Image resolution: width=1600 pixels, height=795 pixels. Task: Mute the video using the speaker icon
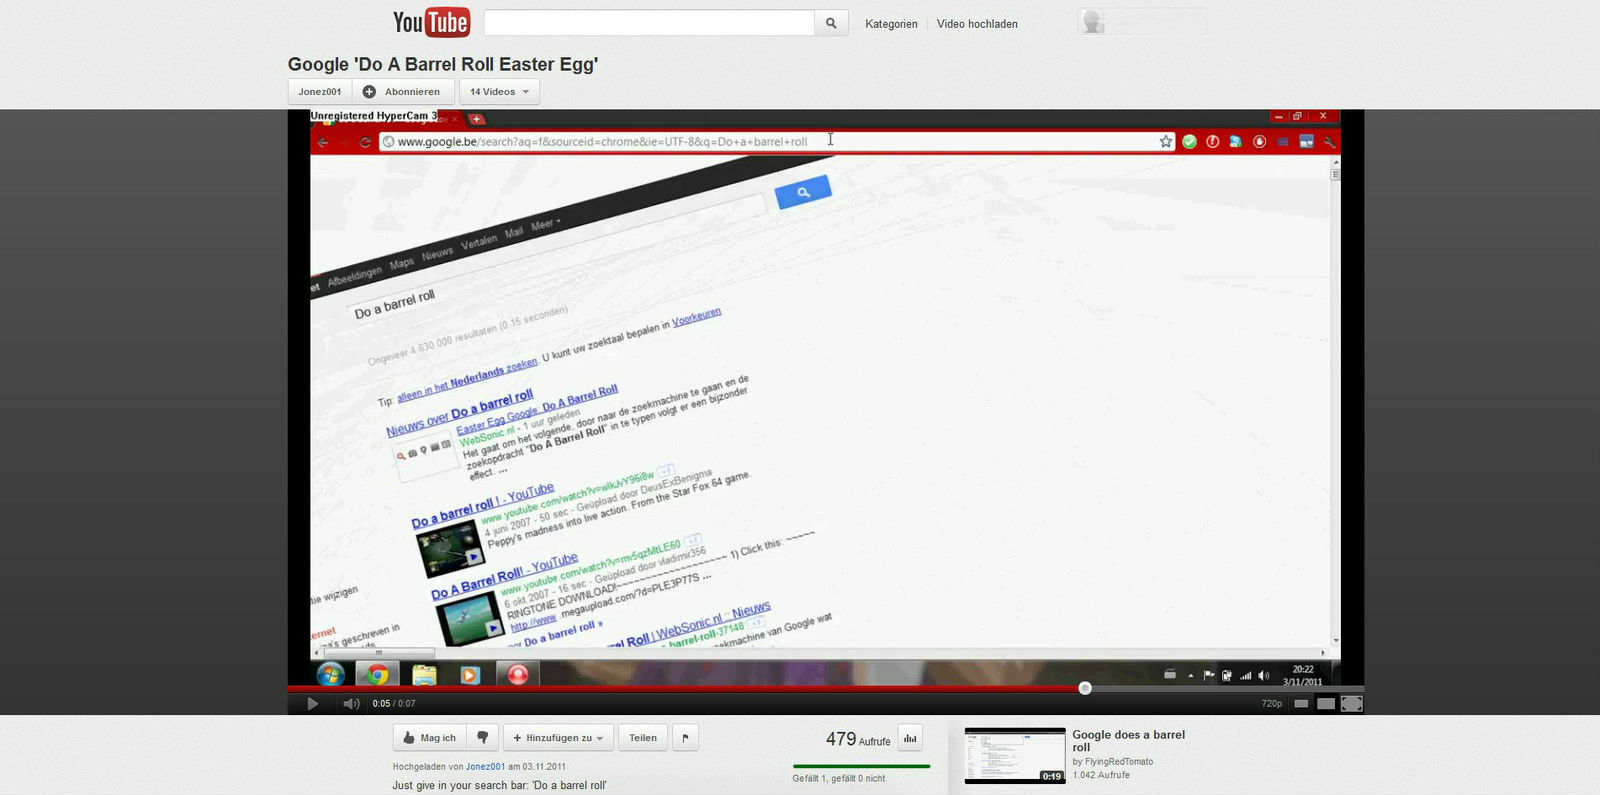coord(351,704)
